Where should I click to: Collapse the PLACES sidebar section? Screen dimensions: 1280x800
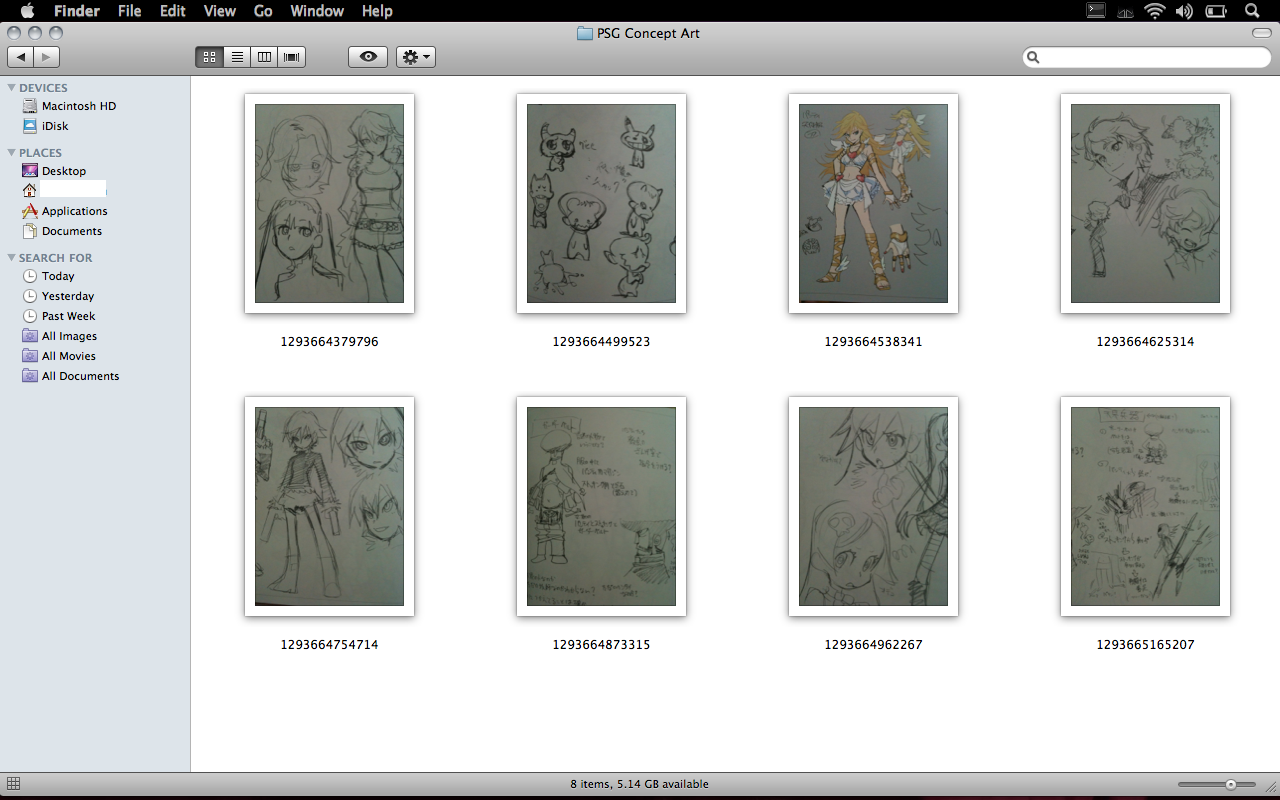pos(11,153)
